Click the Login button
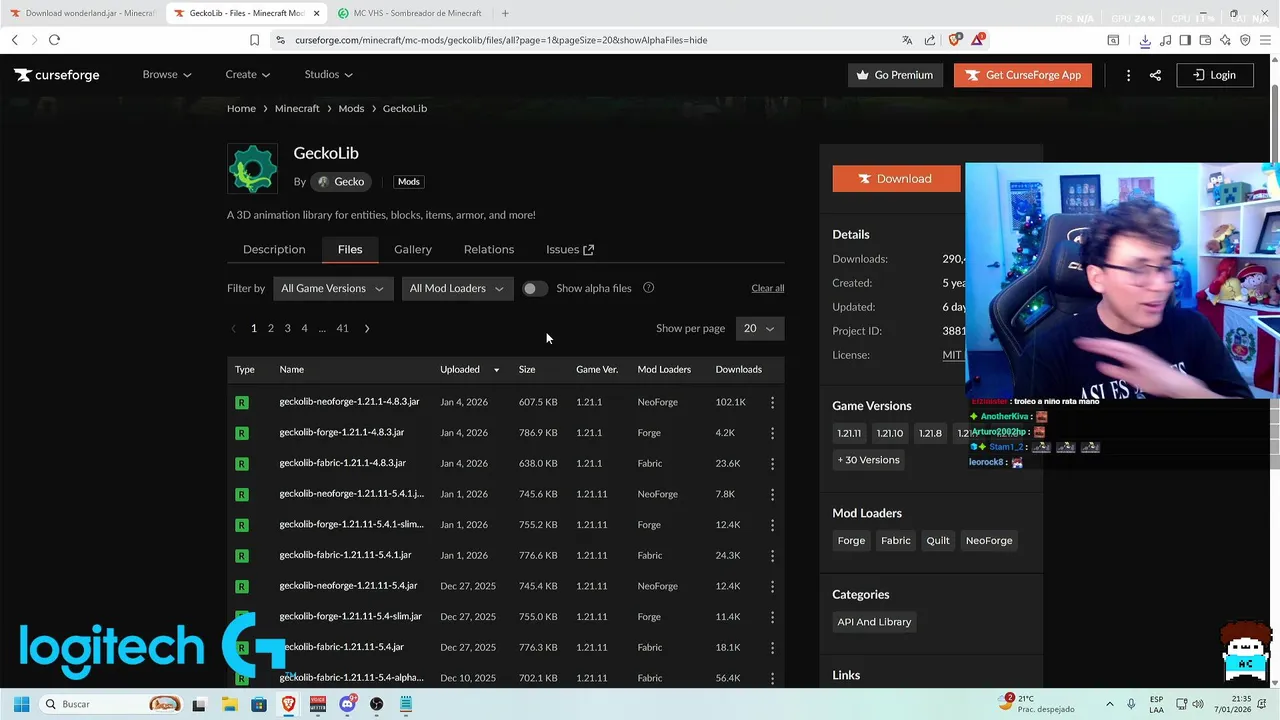The width and height of the screenshot is (1280, 720). click(1215, 75)
